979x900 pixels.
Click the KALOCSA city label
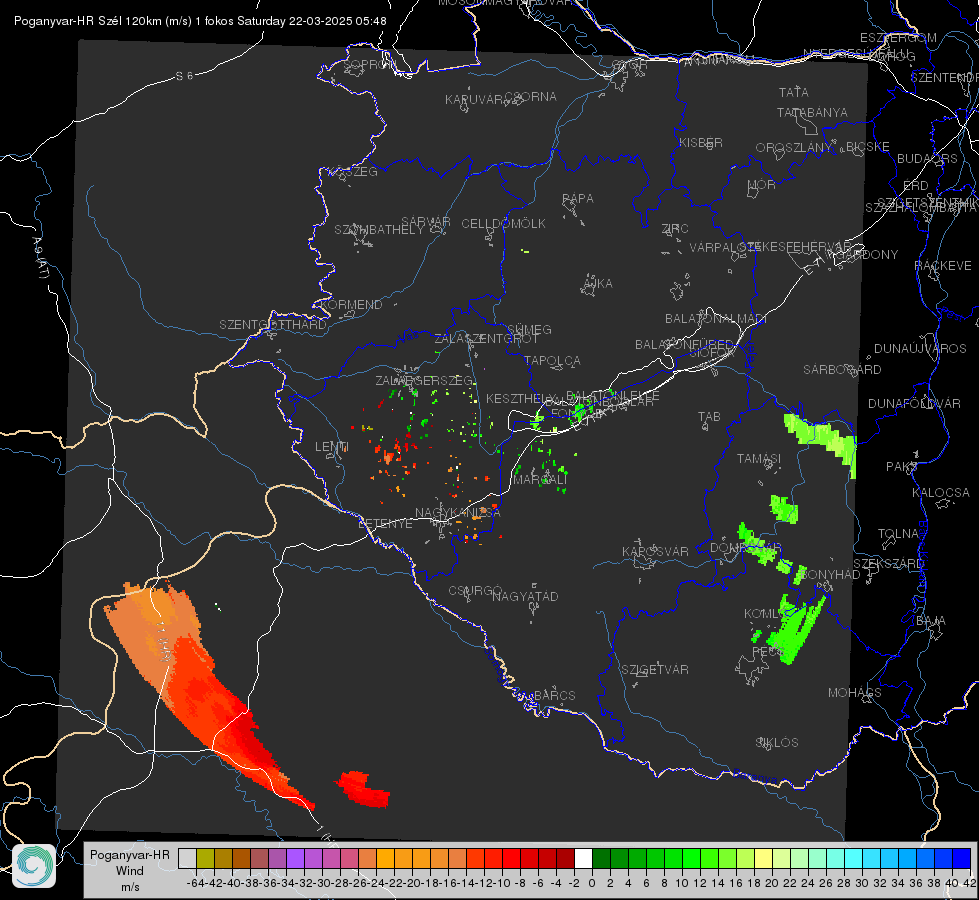coord(941,493)
